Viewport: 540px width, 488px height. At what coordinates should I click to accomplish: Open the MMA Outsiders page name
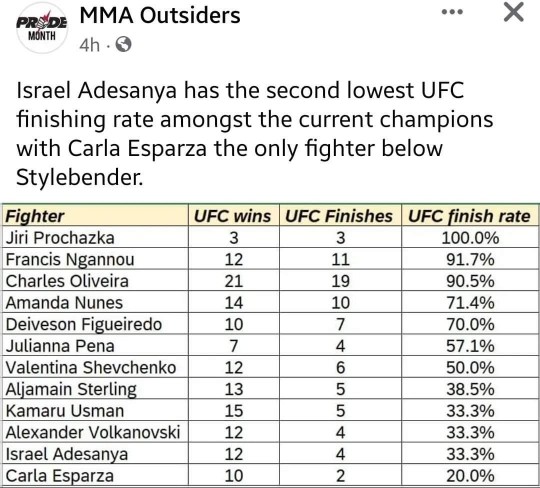160,15
